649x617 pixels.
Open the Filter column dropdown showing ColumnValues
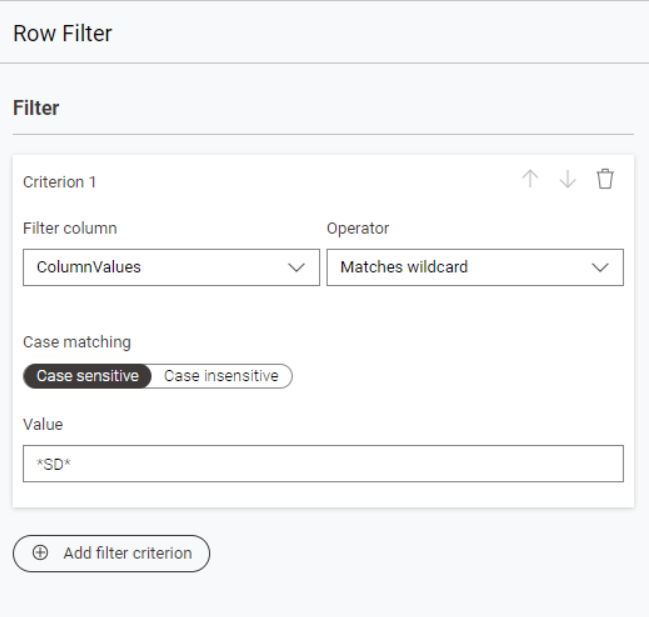[171, 267]
